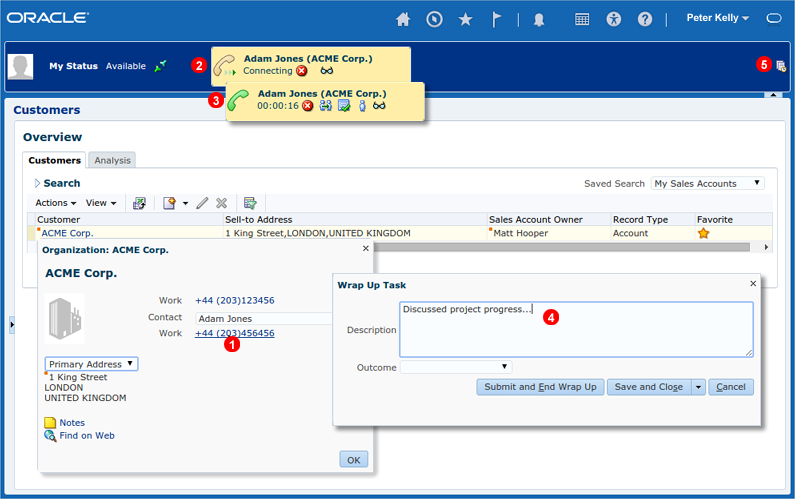Export customers table to Excel
Viewport: 795px width, 499px height.
139,203
